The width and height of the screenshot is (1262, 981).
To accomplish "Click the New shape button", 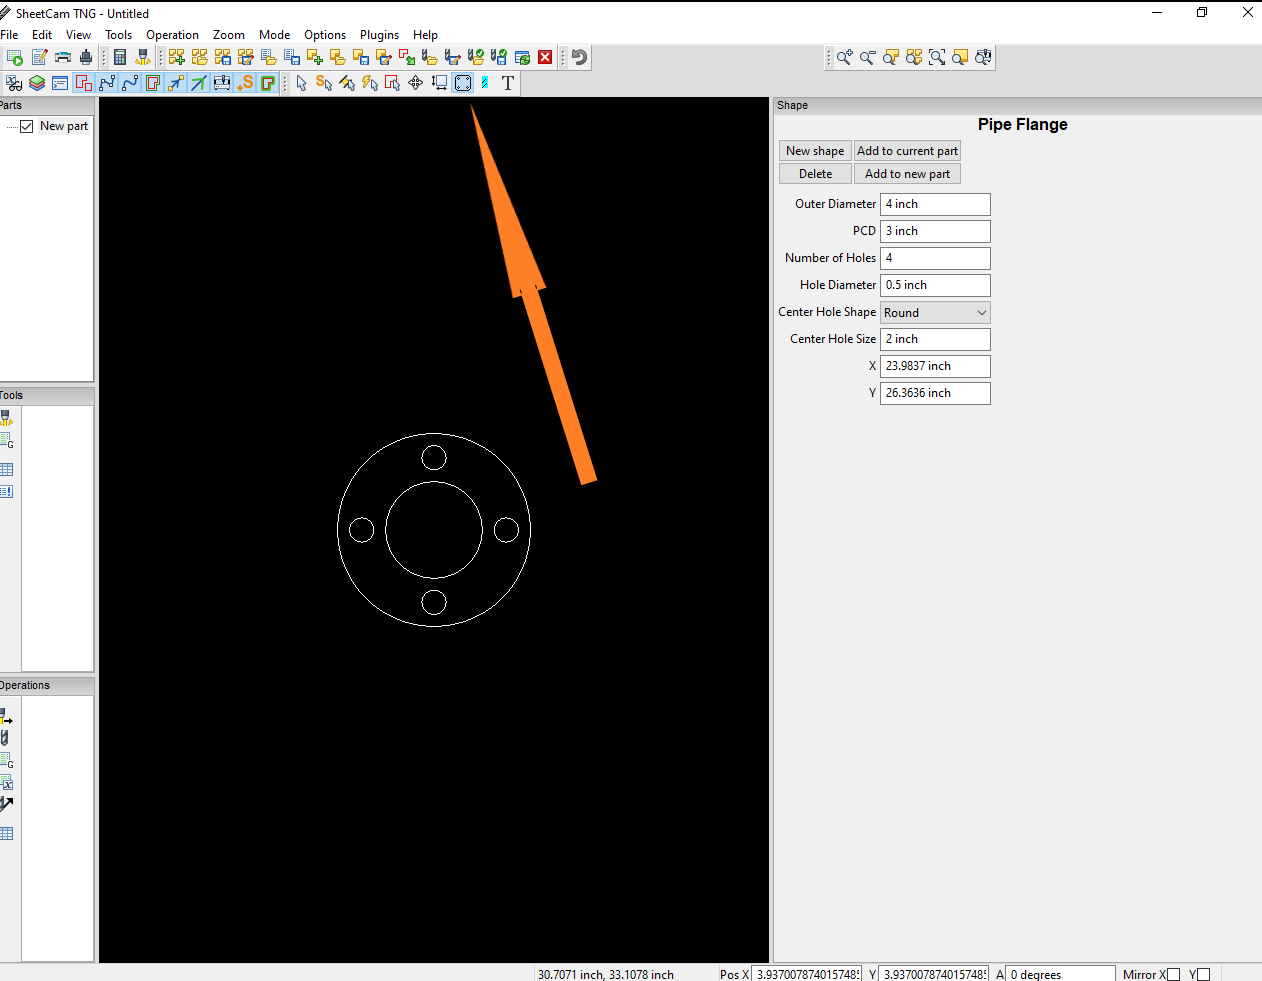I will click(x=815, y=151).
